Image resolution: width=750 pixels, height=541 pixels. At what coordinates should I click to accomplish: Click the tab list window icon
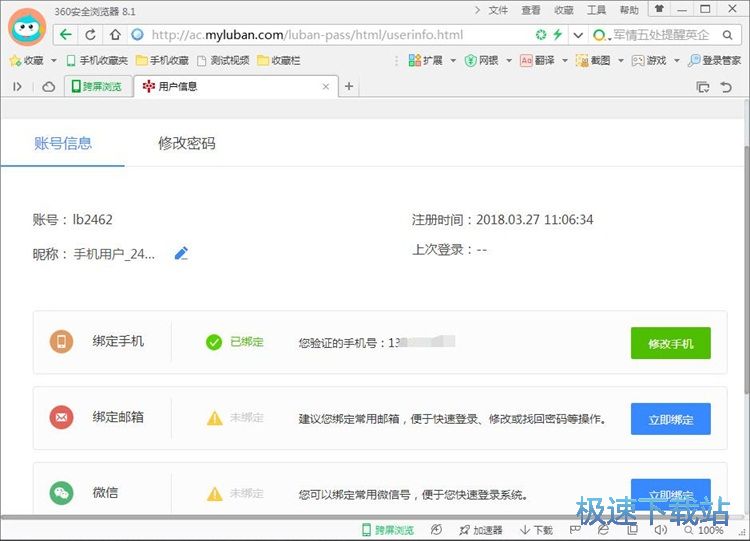pos(703,87)
